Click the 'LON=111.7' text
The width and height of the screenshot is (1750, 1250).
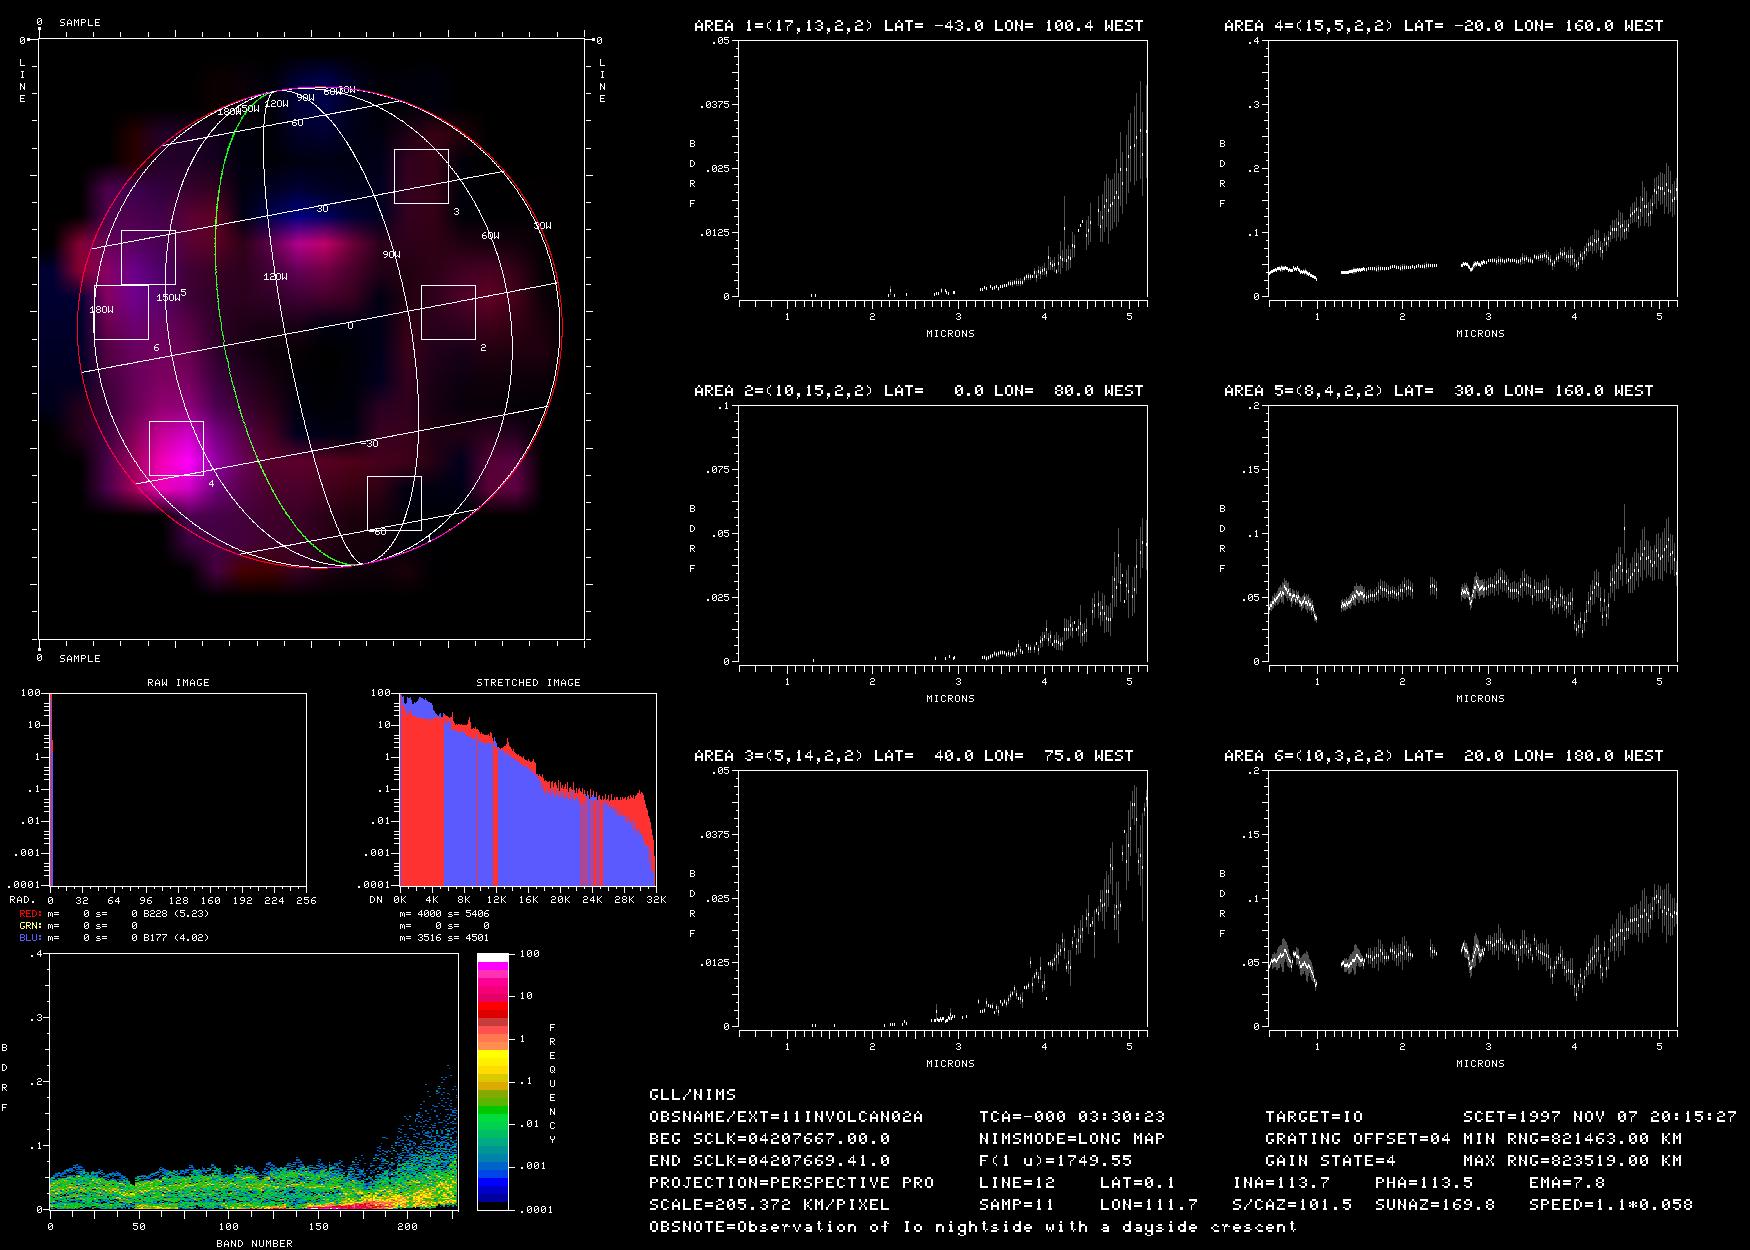click(x=1149, y=1205)
